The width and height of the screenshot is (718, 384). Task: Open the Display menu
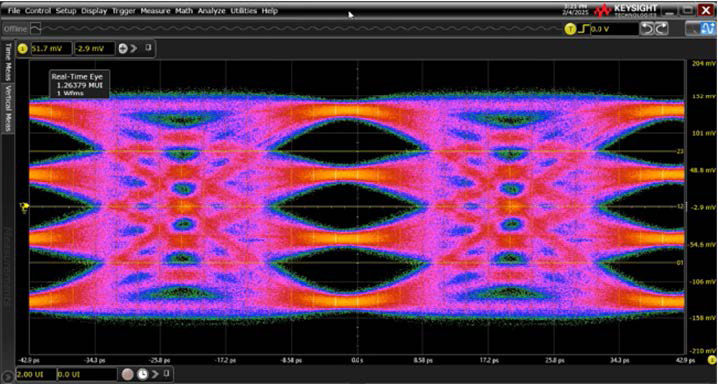pyautogui.click(x=94, y=11)
